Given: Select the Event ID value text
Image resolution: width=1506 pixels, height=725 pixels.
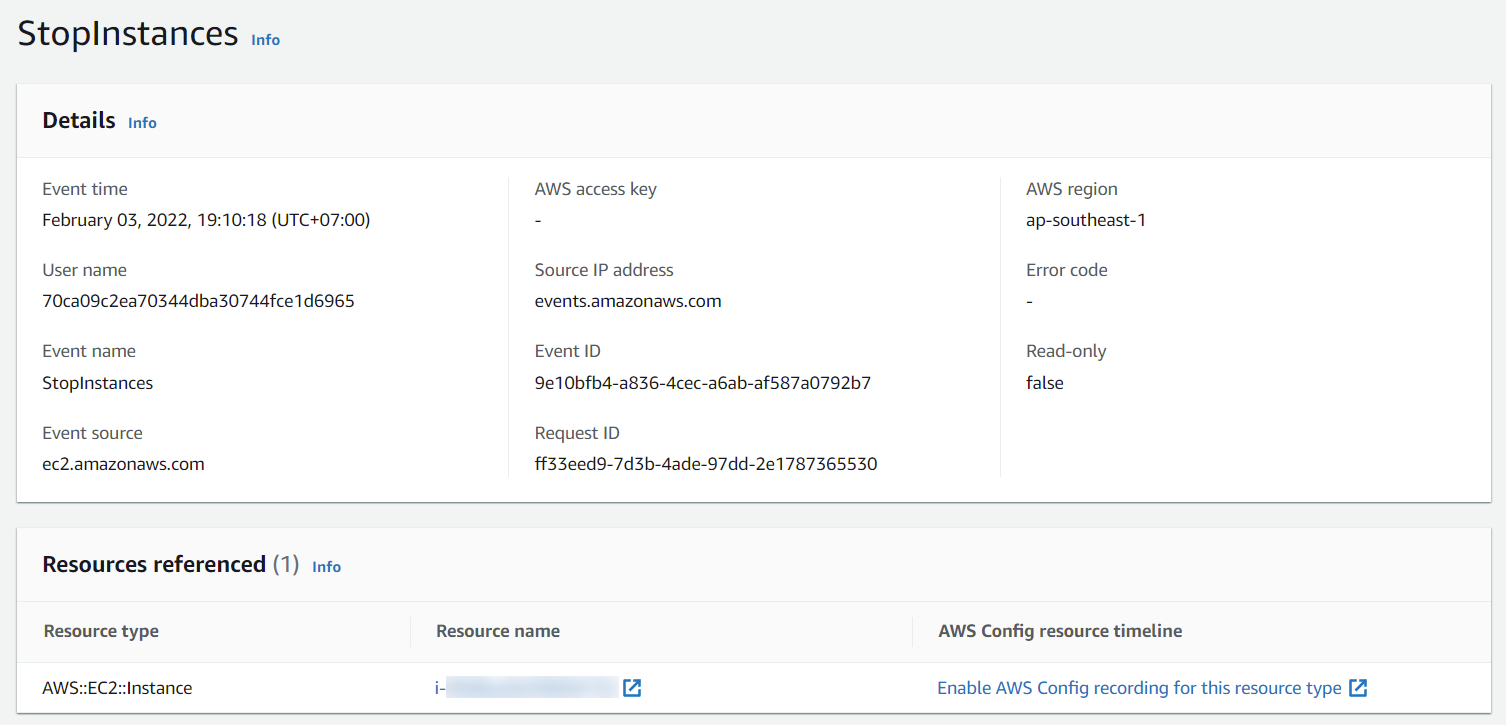Looking at the screenshot, I should tap(703, 382).
